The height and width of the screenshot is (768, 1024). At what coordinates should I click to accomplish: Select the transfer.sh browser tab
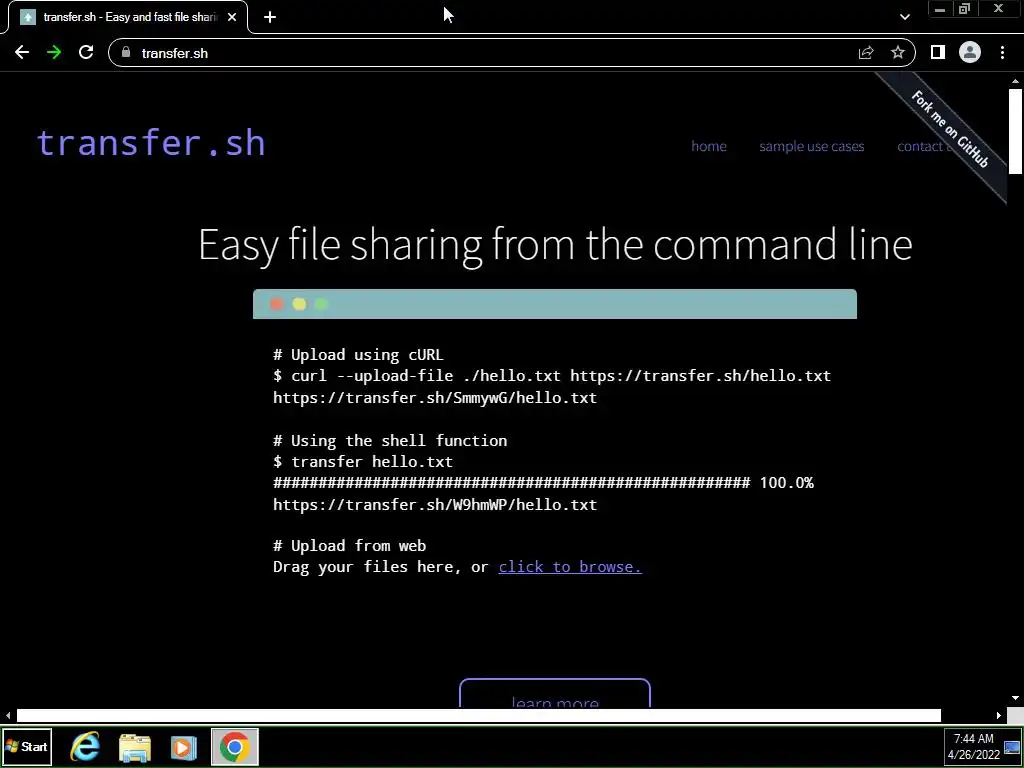point(128,17)
